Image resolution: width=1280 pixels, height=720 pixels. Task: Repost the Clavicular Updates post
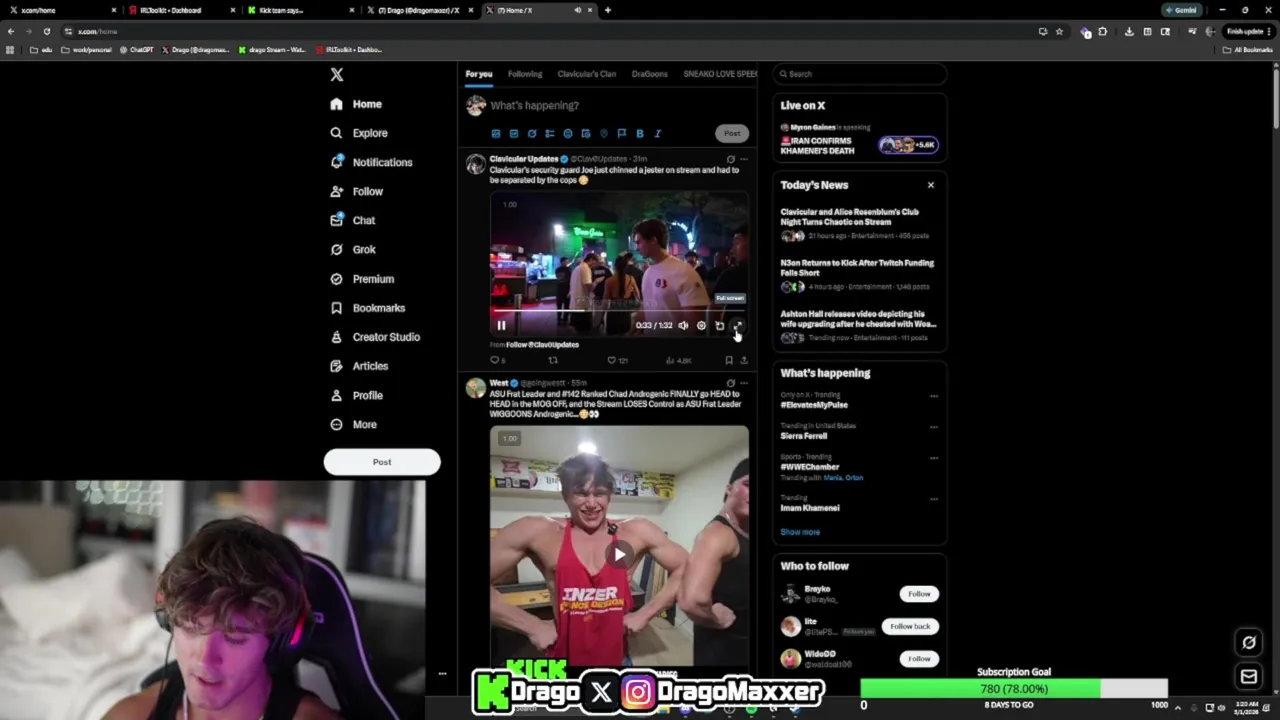(x=552, y=360)
